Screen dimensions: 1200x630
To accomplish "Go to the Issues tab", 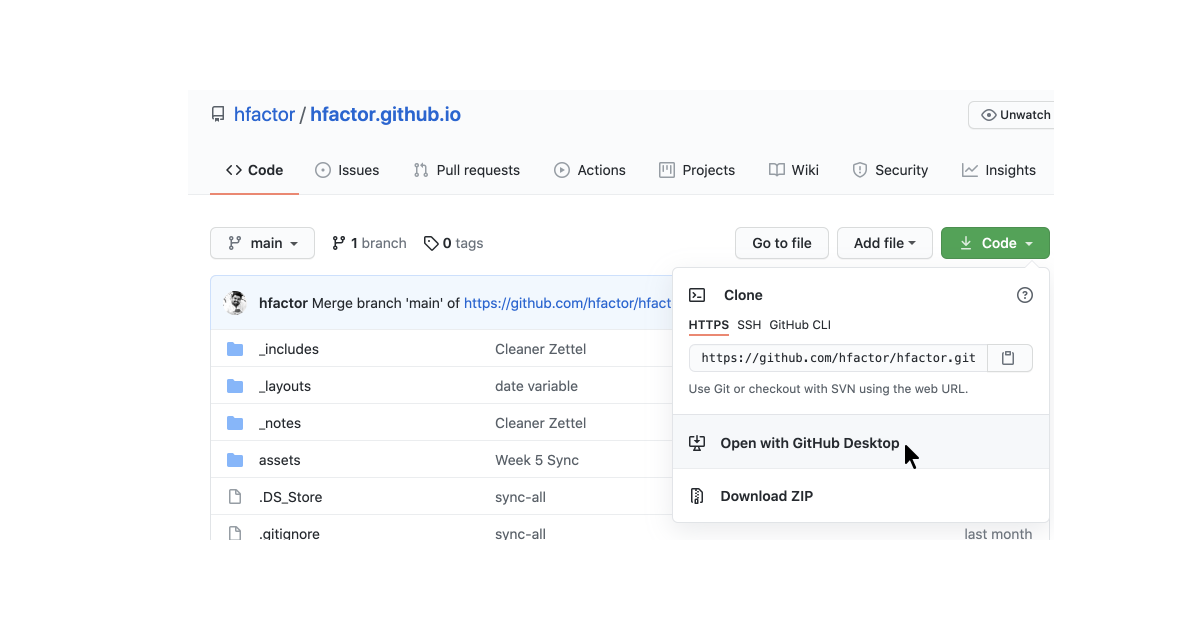I will pos(347,170).
